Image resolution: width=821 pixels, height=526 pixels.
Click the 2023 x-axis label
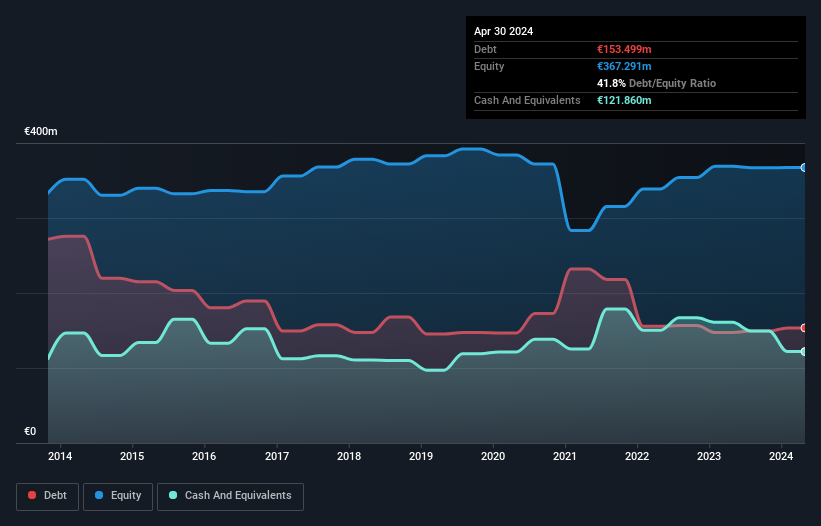tap(709, 456)
